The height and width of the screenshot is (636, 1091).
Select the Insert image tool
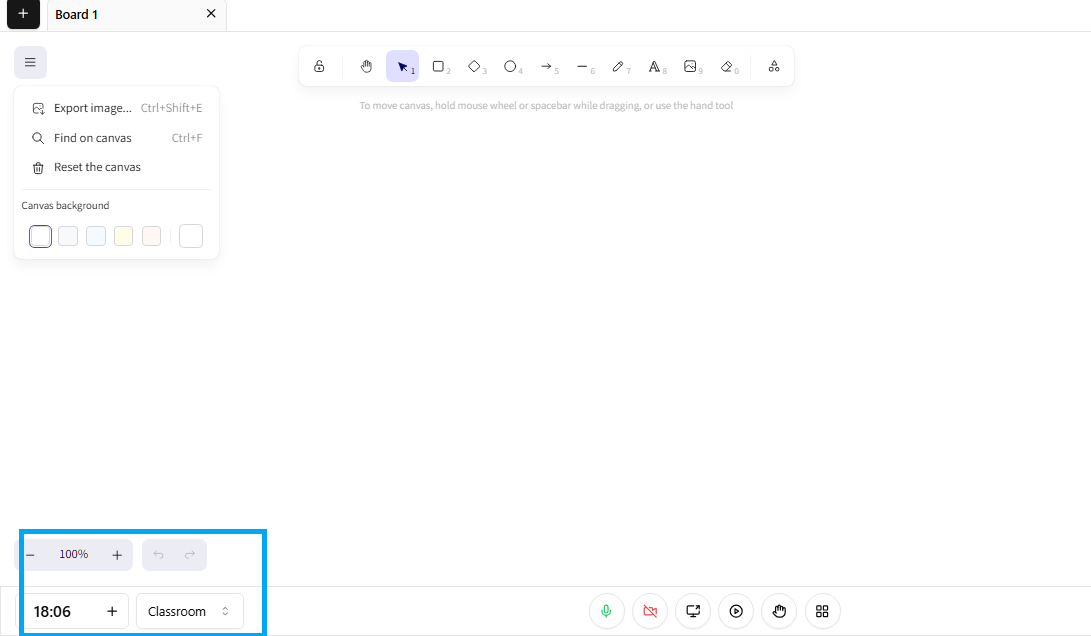click(x=690, y=67)
